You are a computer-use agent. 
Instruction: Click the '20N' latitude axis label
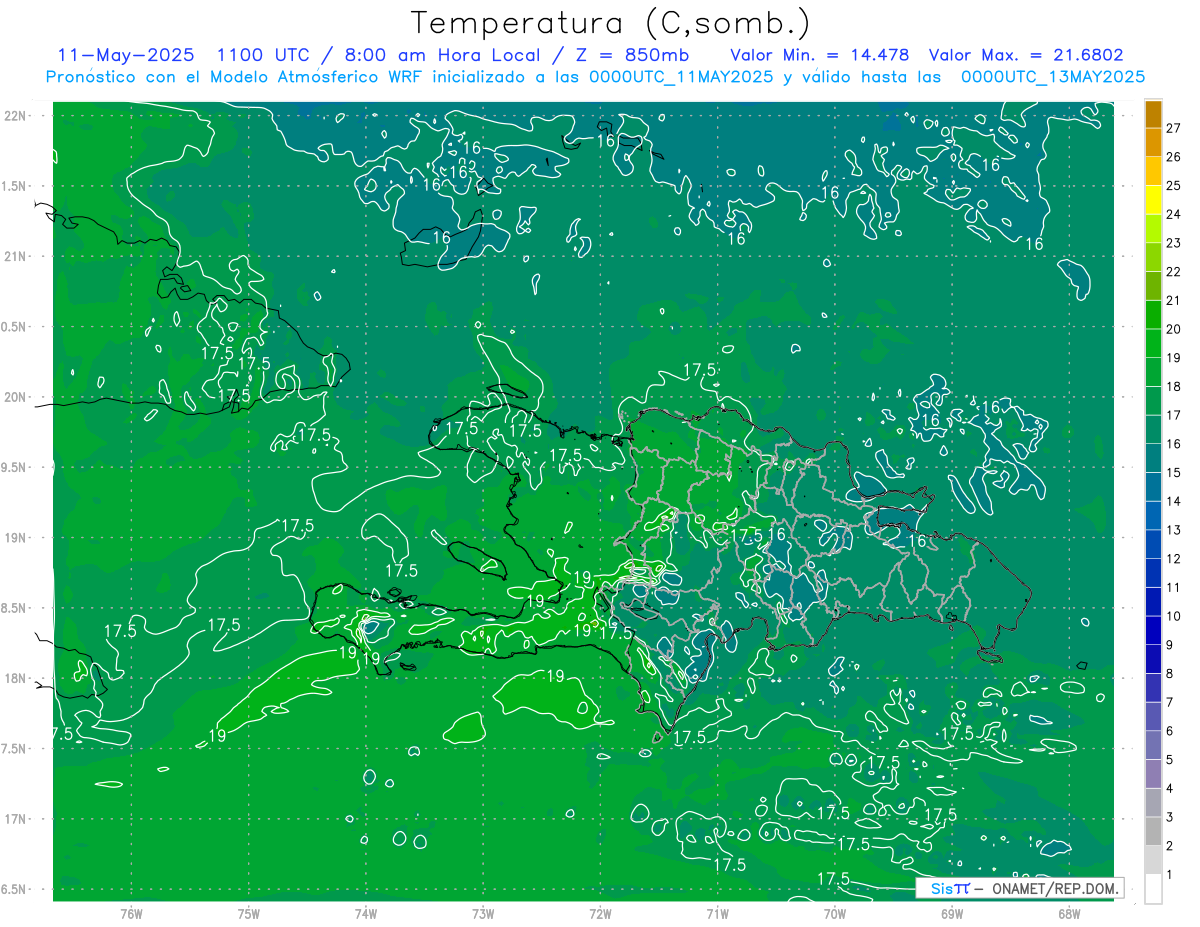(x=16, y=397)
